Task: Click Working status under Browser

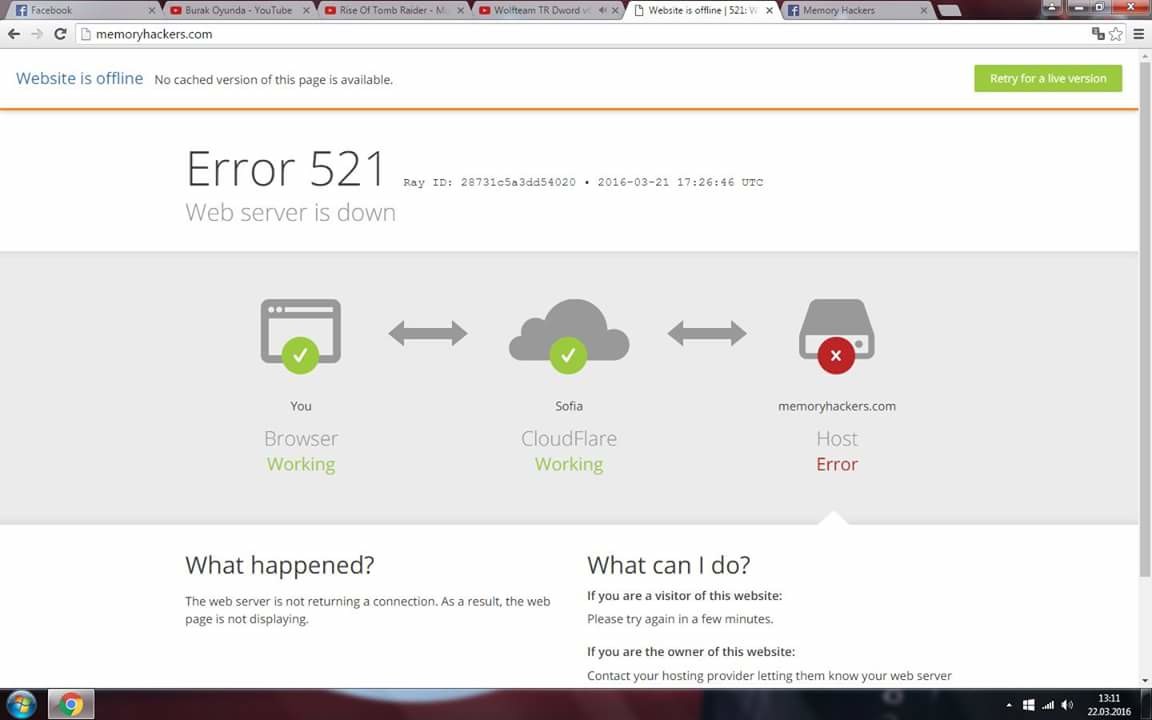Action: tap(300, 464)
